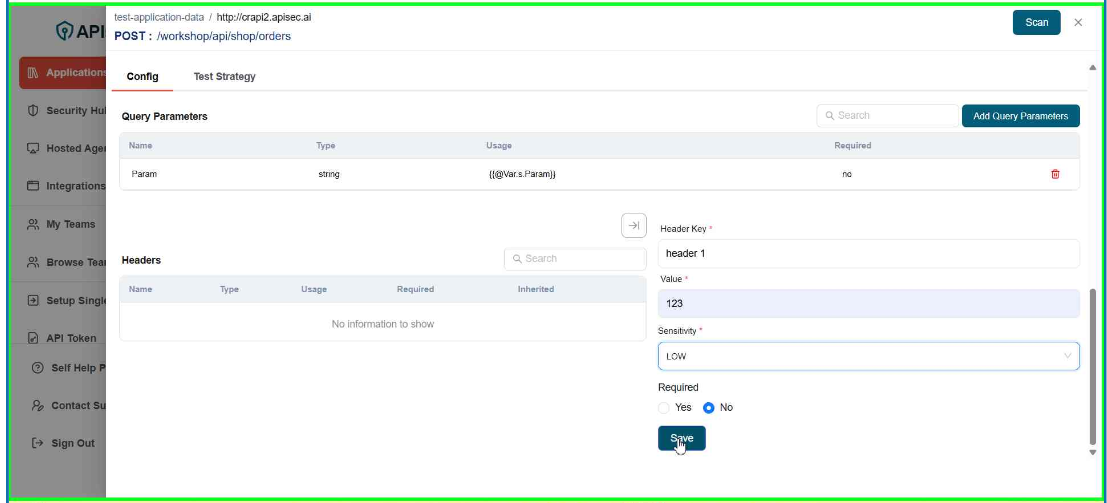This screenshot has width=1107, height=503.
Task: Open the Config tab
Action: pos(142,77)
